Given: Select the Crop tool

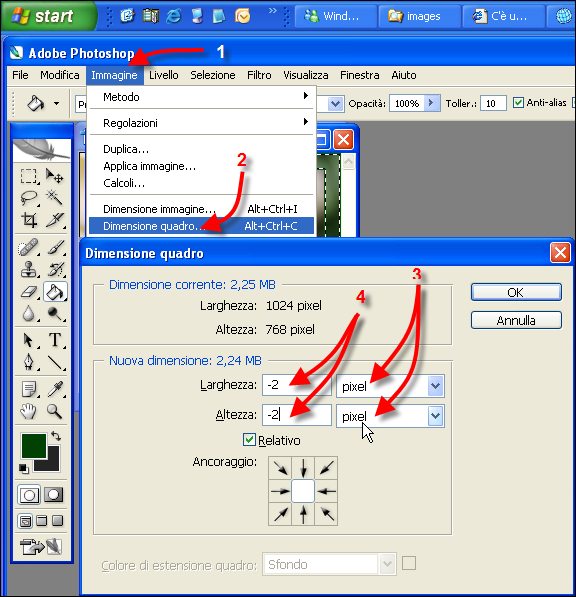Looking at the screenshot, I should 29,220.
